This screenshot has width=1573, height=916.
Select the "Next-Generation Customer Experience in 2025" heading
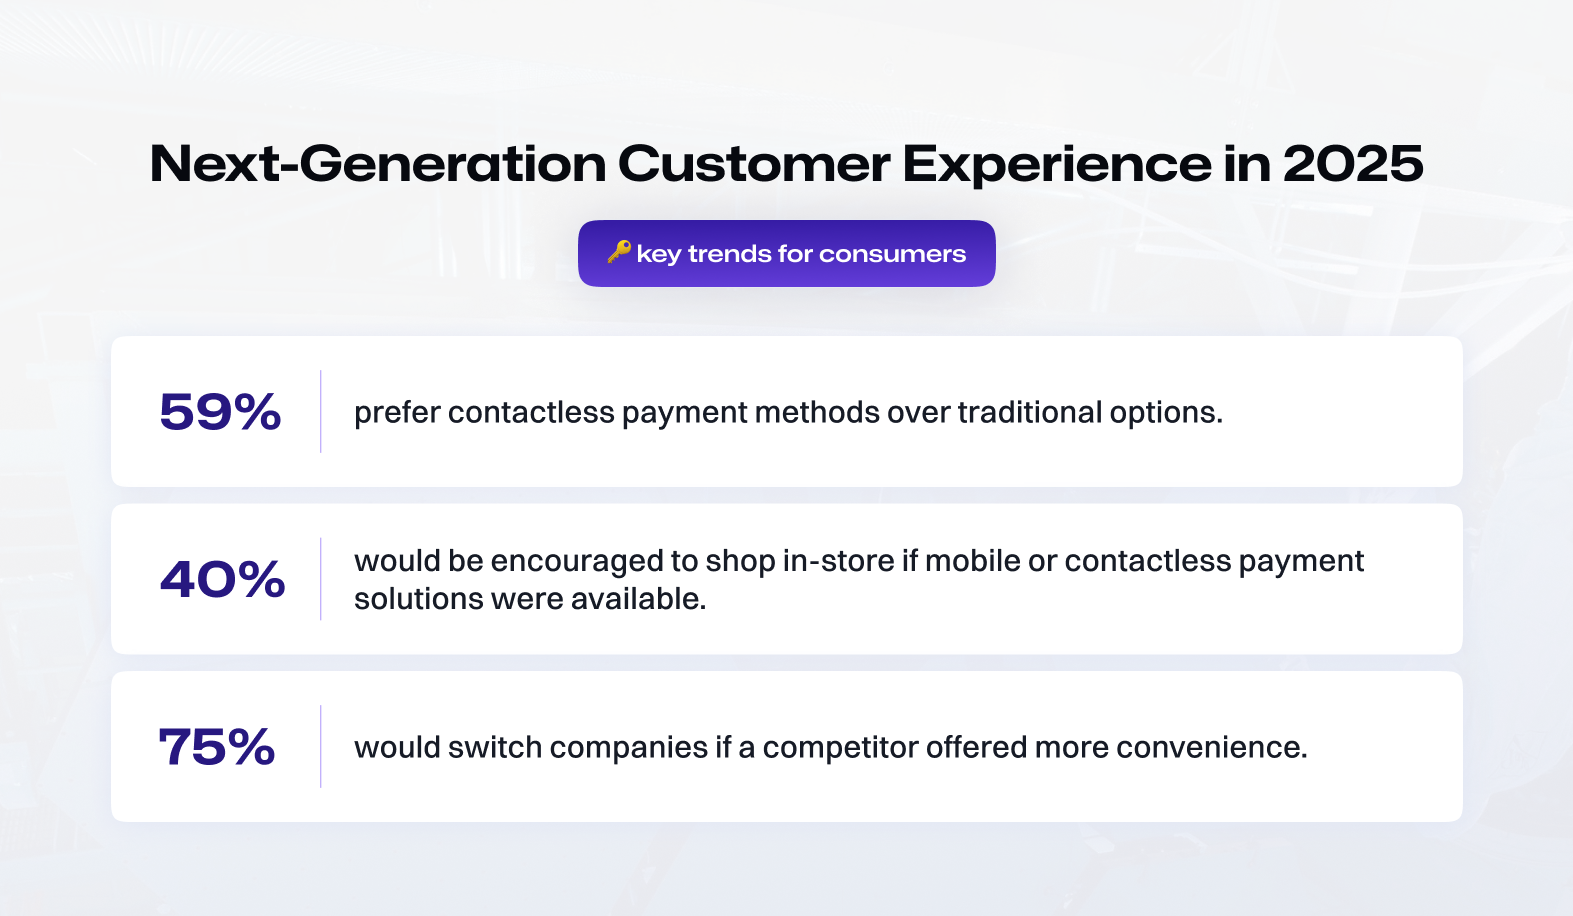click(787, 164)
